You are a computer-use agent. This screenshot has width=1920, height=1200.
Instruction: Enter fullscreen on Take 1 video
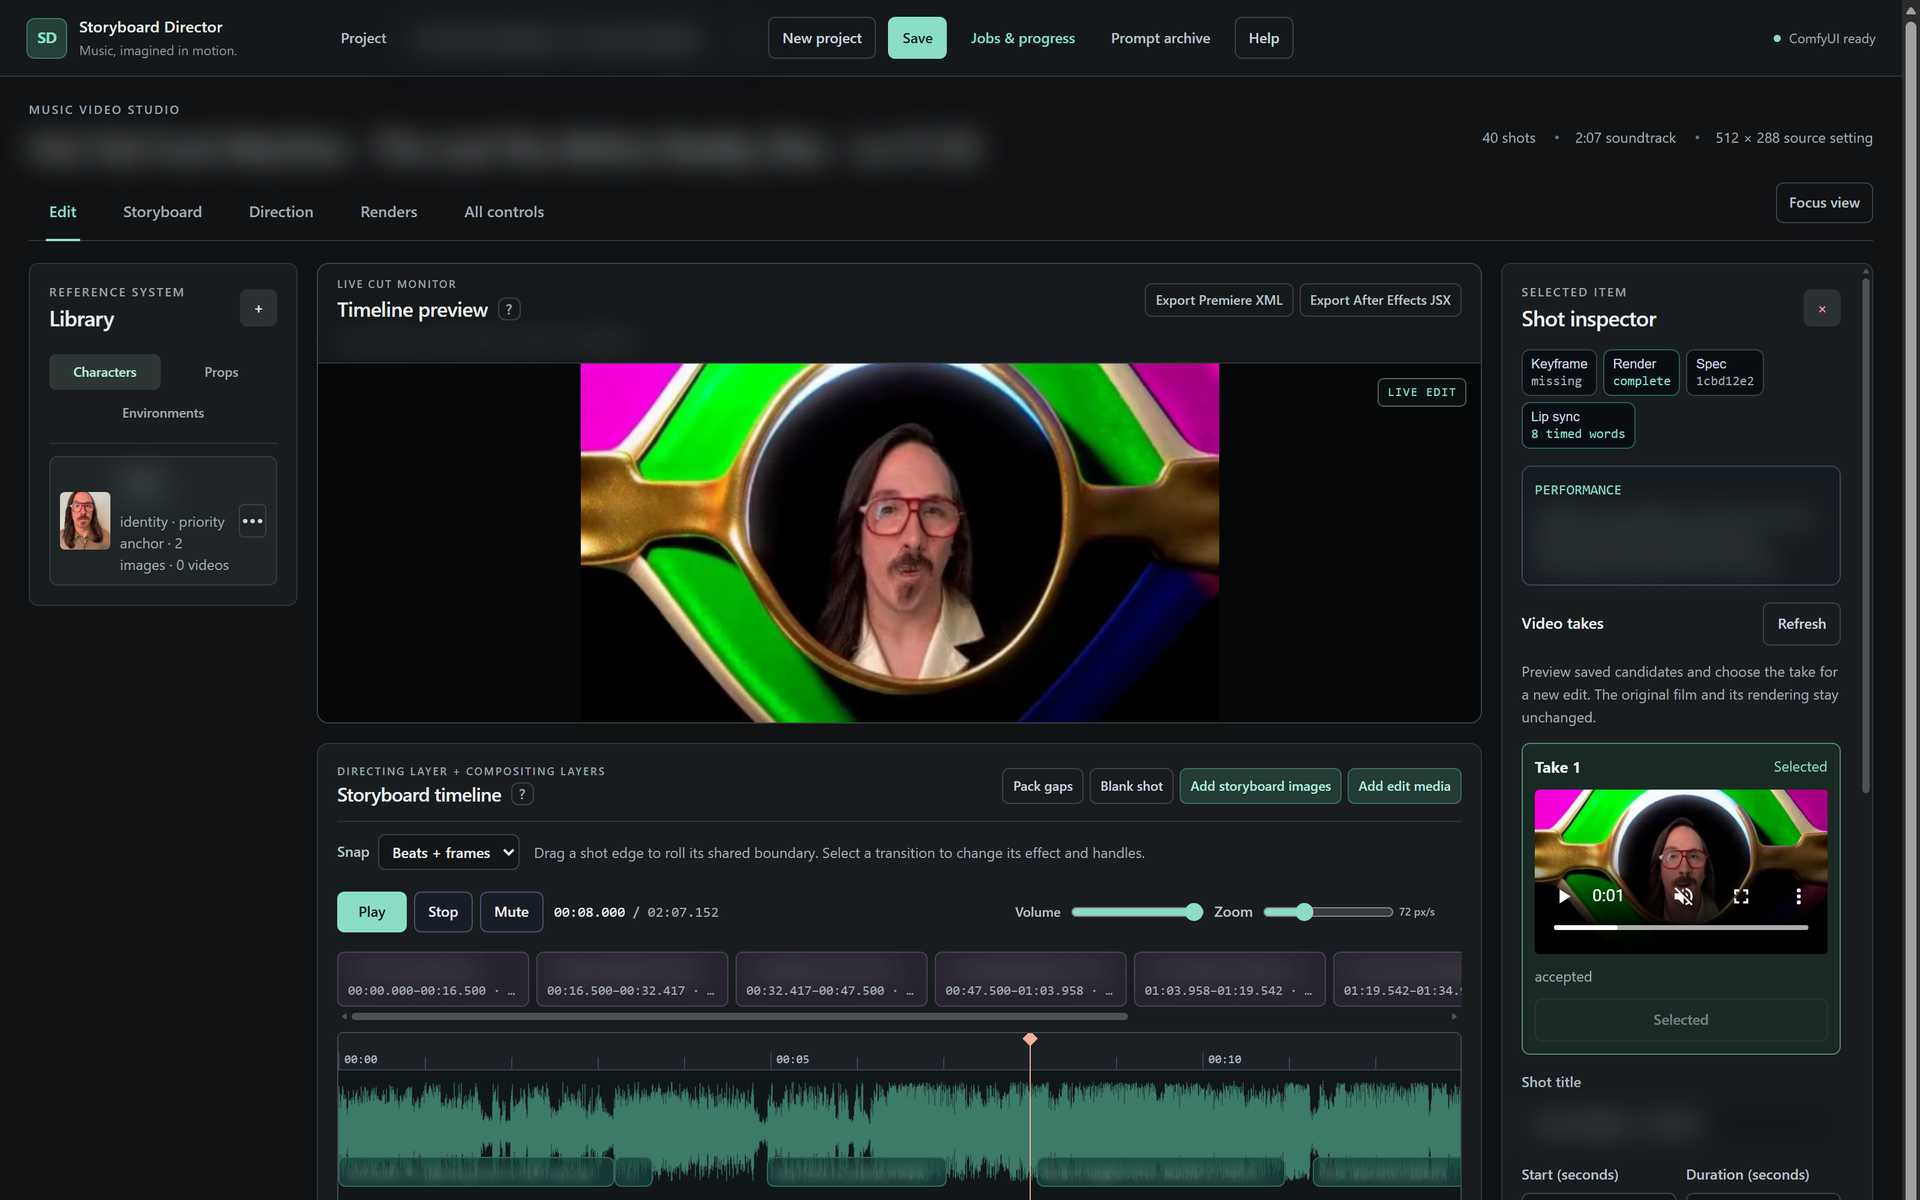[1741, 896]
